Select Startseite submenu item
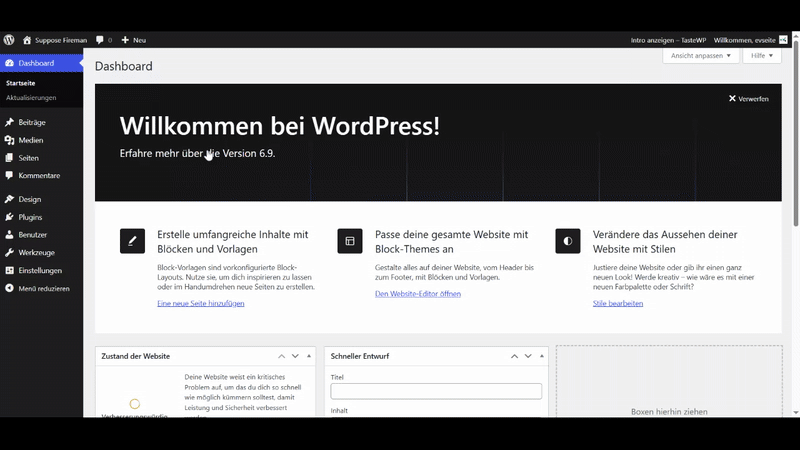 20,83
